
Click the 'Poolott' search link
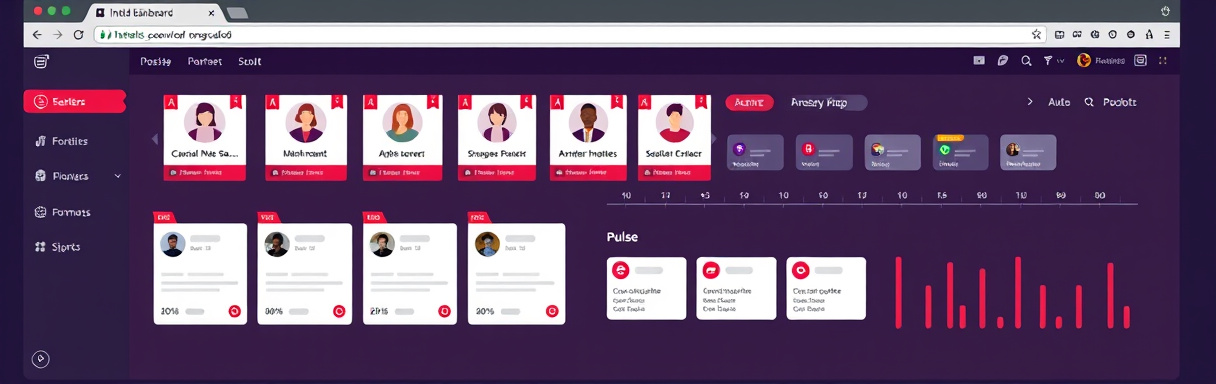click(1111, 102)
